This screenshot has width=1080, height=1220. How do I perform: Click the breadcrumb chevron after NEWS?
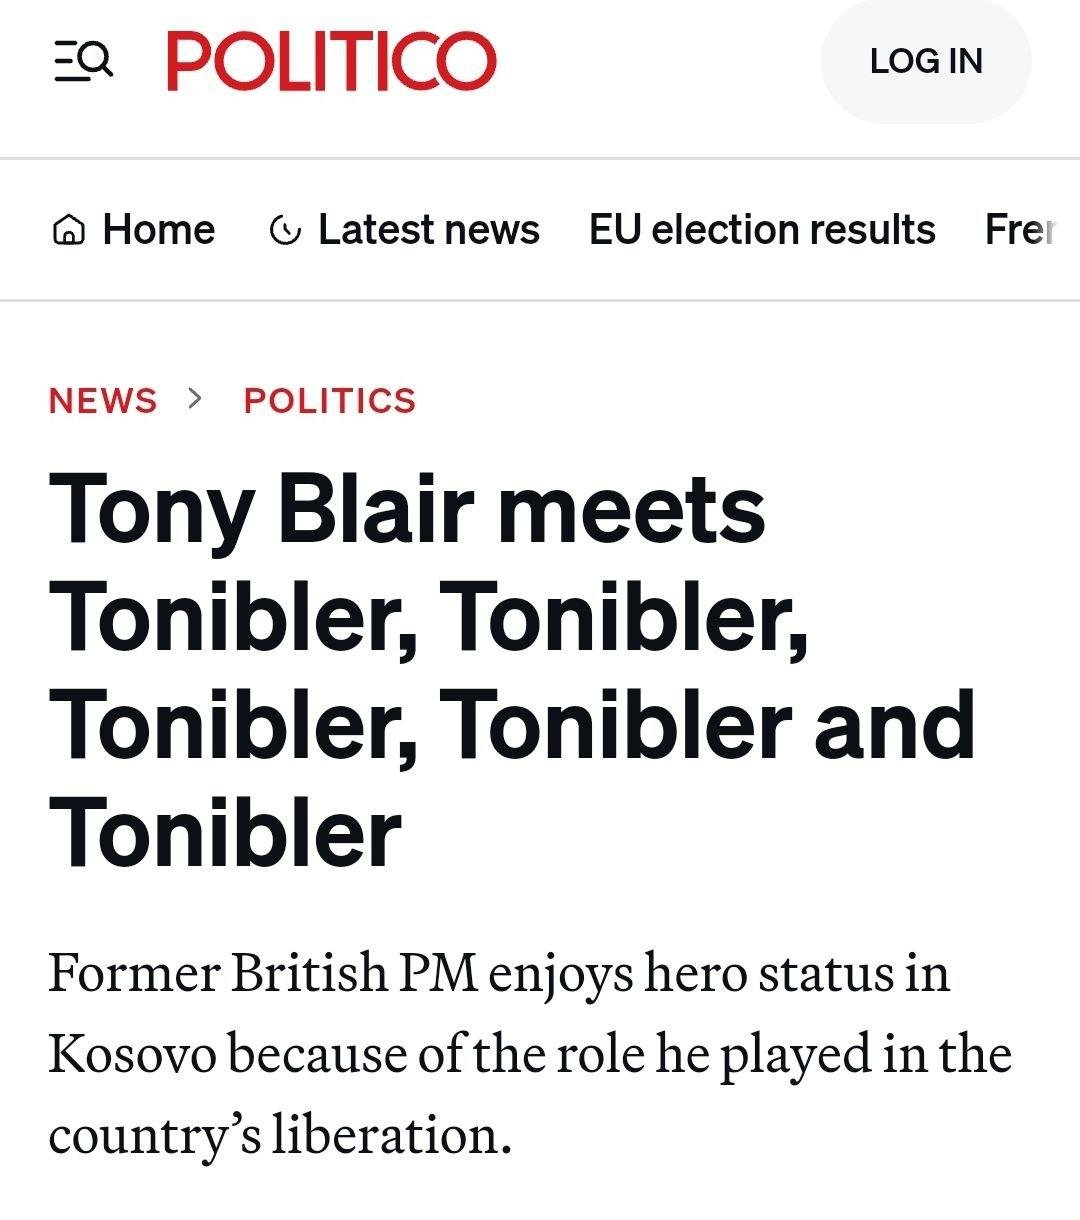[195, 398]
